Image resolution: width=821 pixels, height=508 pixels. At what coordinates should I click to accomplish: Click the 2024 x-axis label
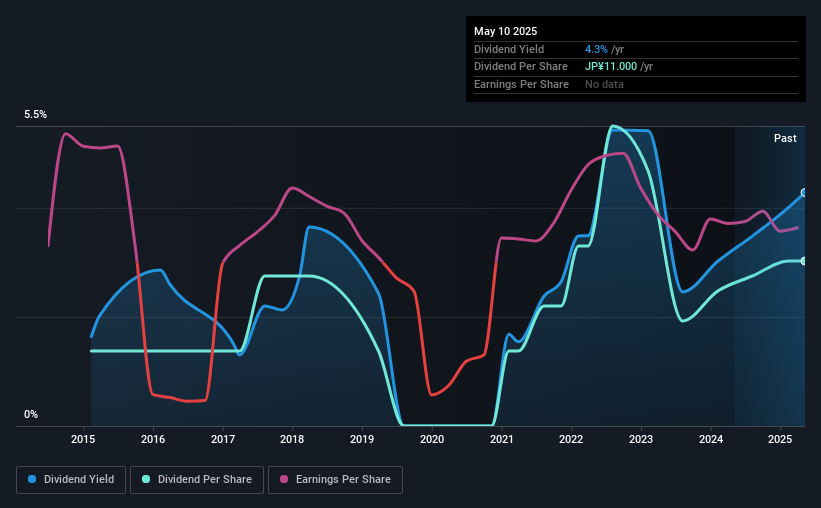click(711, 439)
